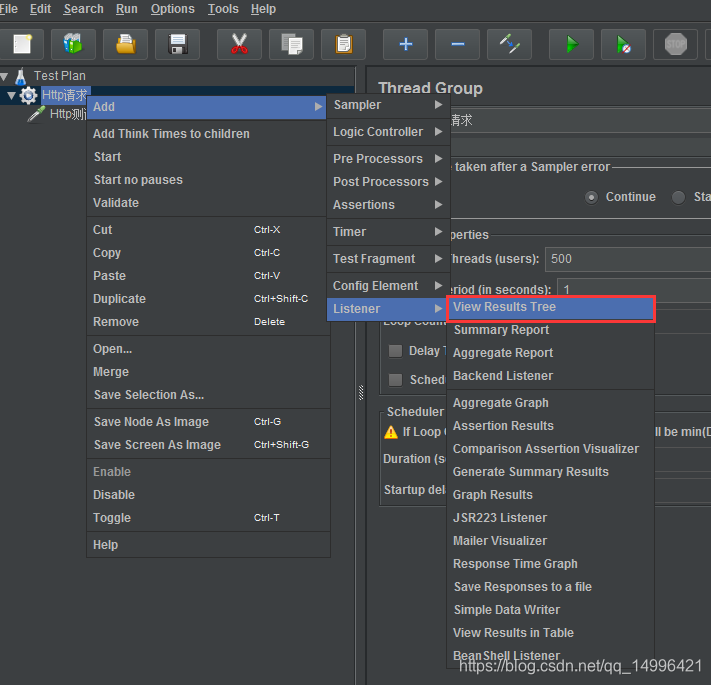Click Disable in the context menu
711x685 pixels.
[x=208, y=495]
